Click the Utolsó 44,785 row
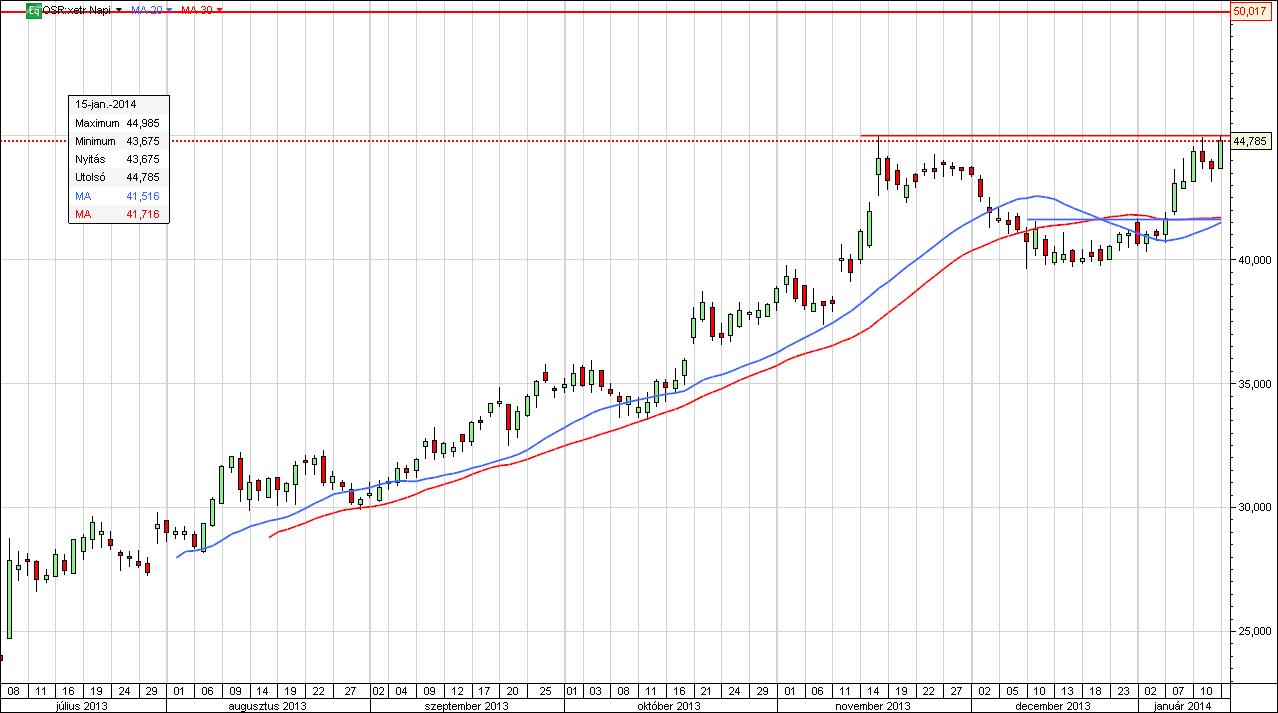 pos(117,178)
